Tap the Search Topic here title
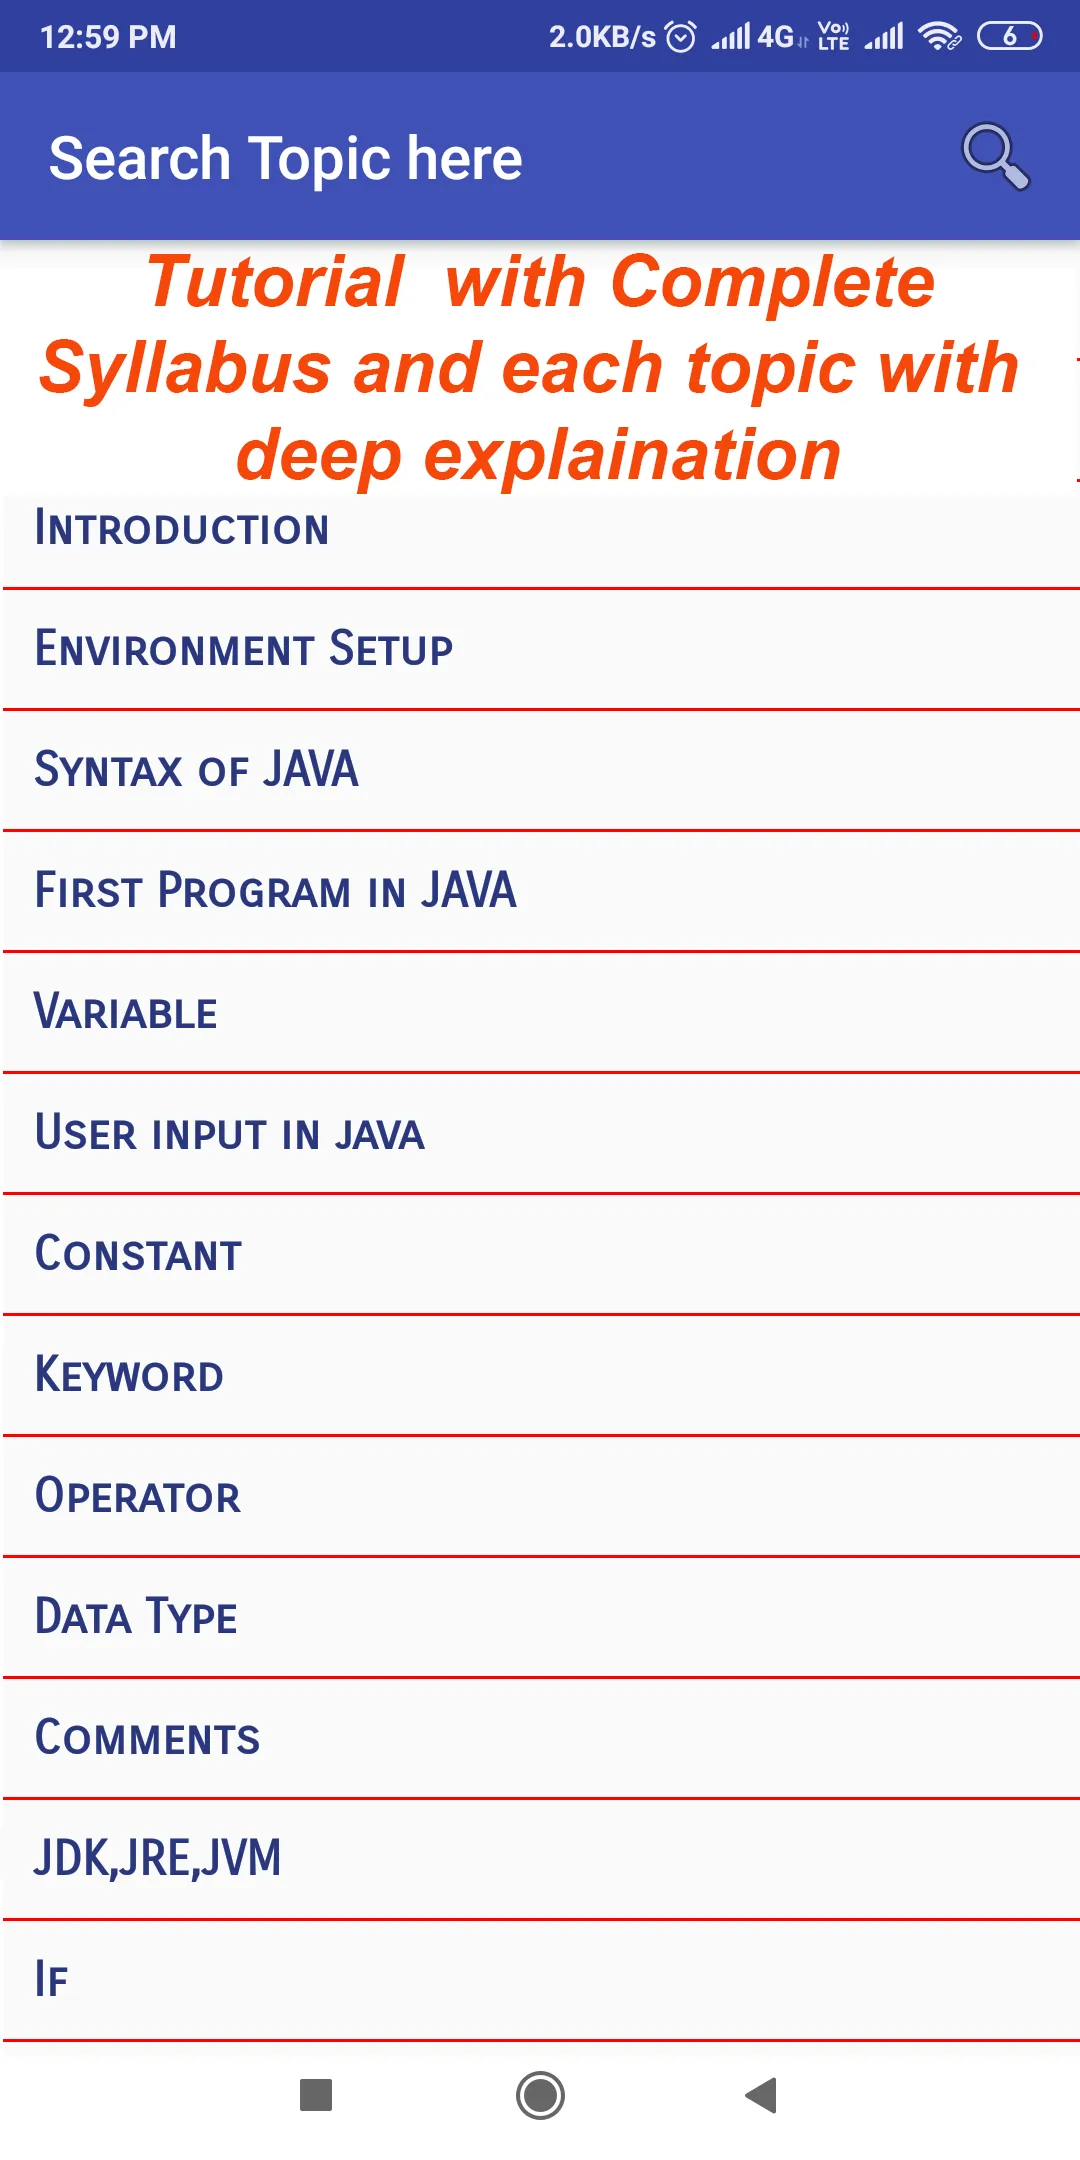 pos(286,158)
